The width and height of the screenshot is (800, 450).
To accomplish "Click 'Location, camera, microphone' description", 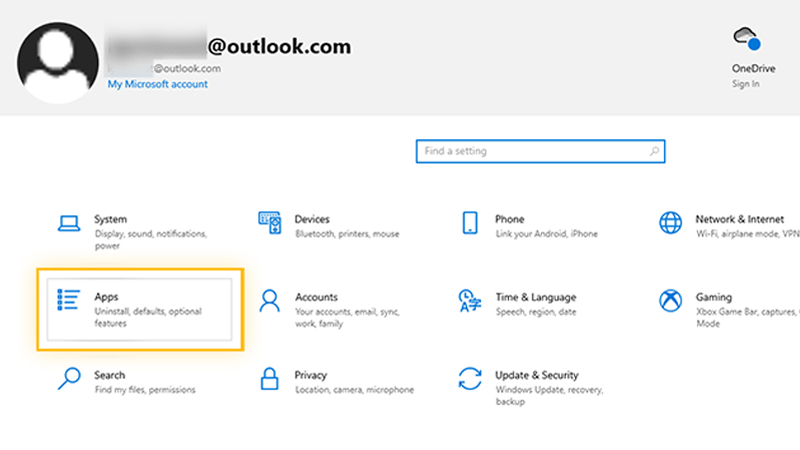I will 354,390.
